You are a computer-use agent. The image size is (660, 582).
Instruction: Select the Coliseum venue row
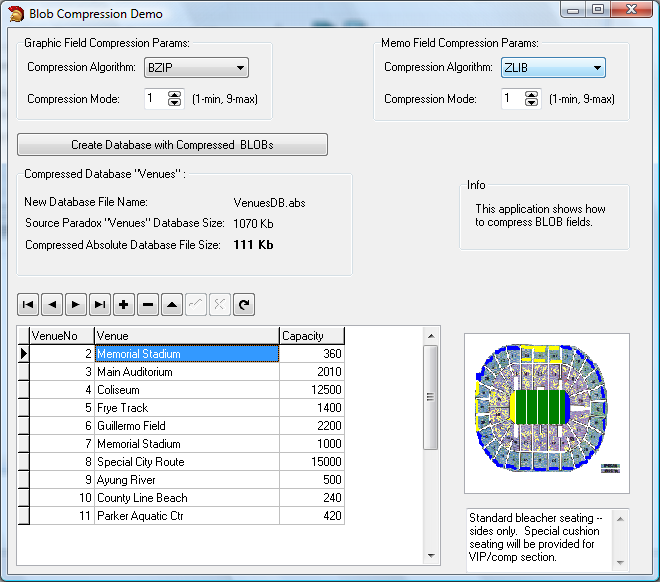click(186, 390)
